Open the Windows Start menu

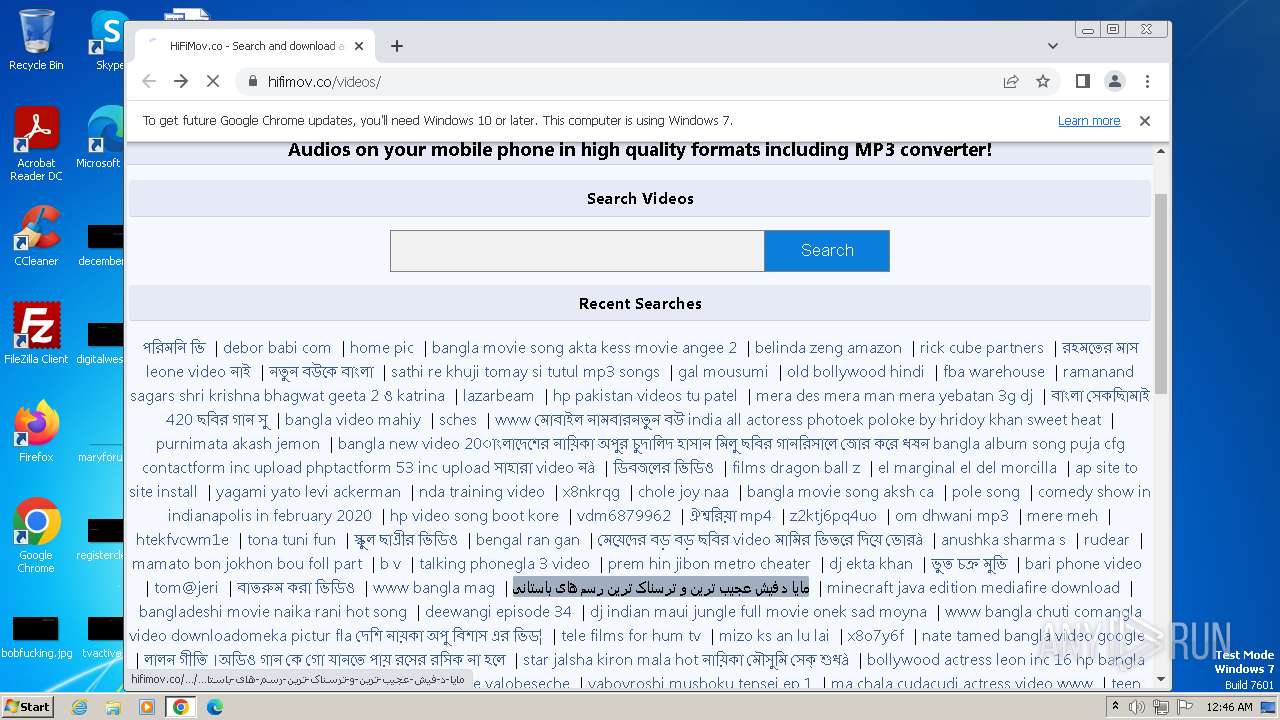pos(27,706)
